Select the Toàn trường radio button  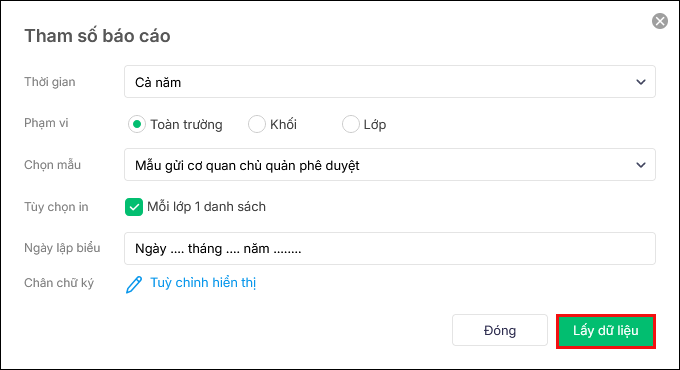click(x=137, y=124)
